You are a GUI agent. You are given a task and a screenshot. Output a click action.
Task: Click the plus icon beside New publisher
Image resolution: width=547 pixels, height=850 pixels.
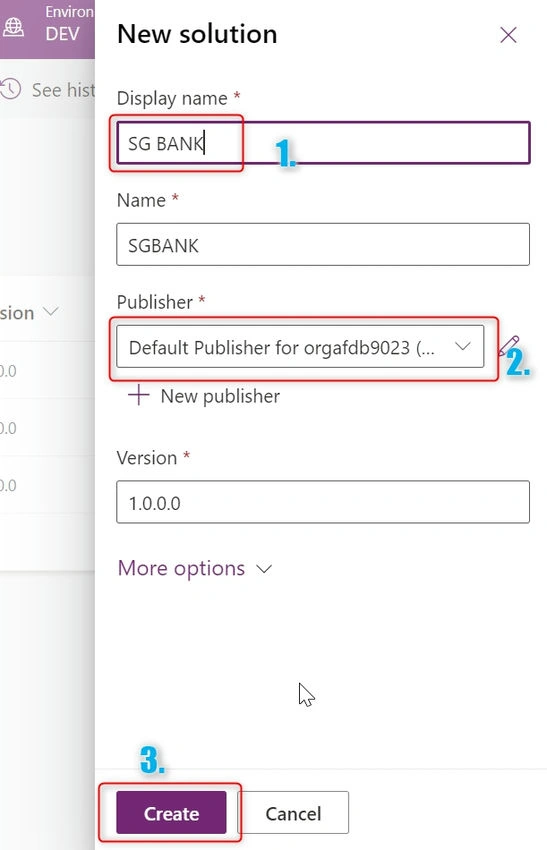tap(138, 395)
